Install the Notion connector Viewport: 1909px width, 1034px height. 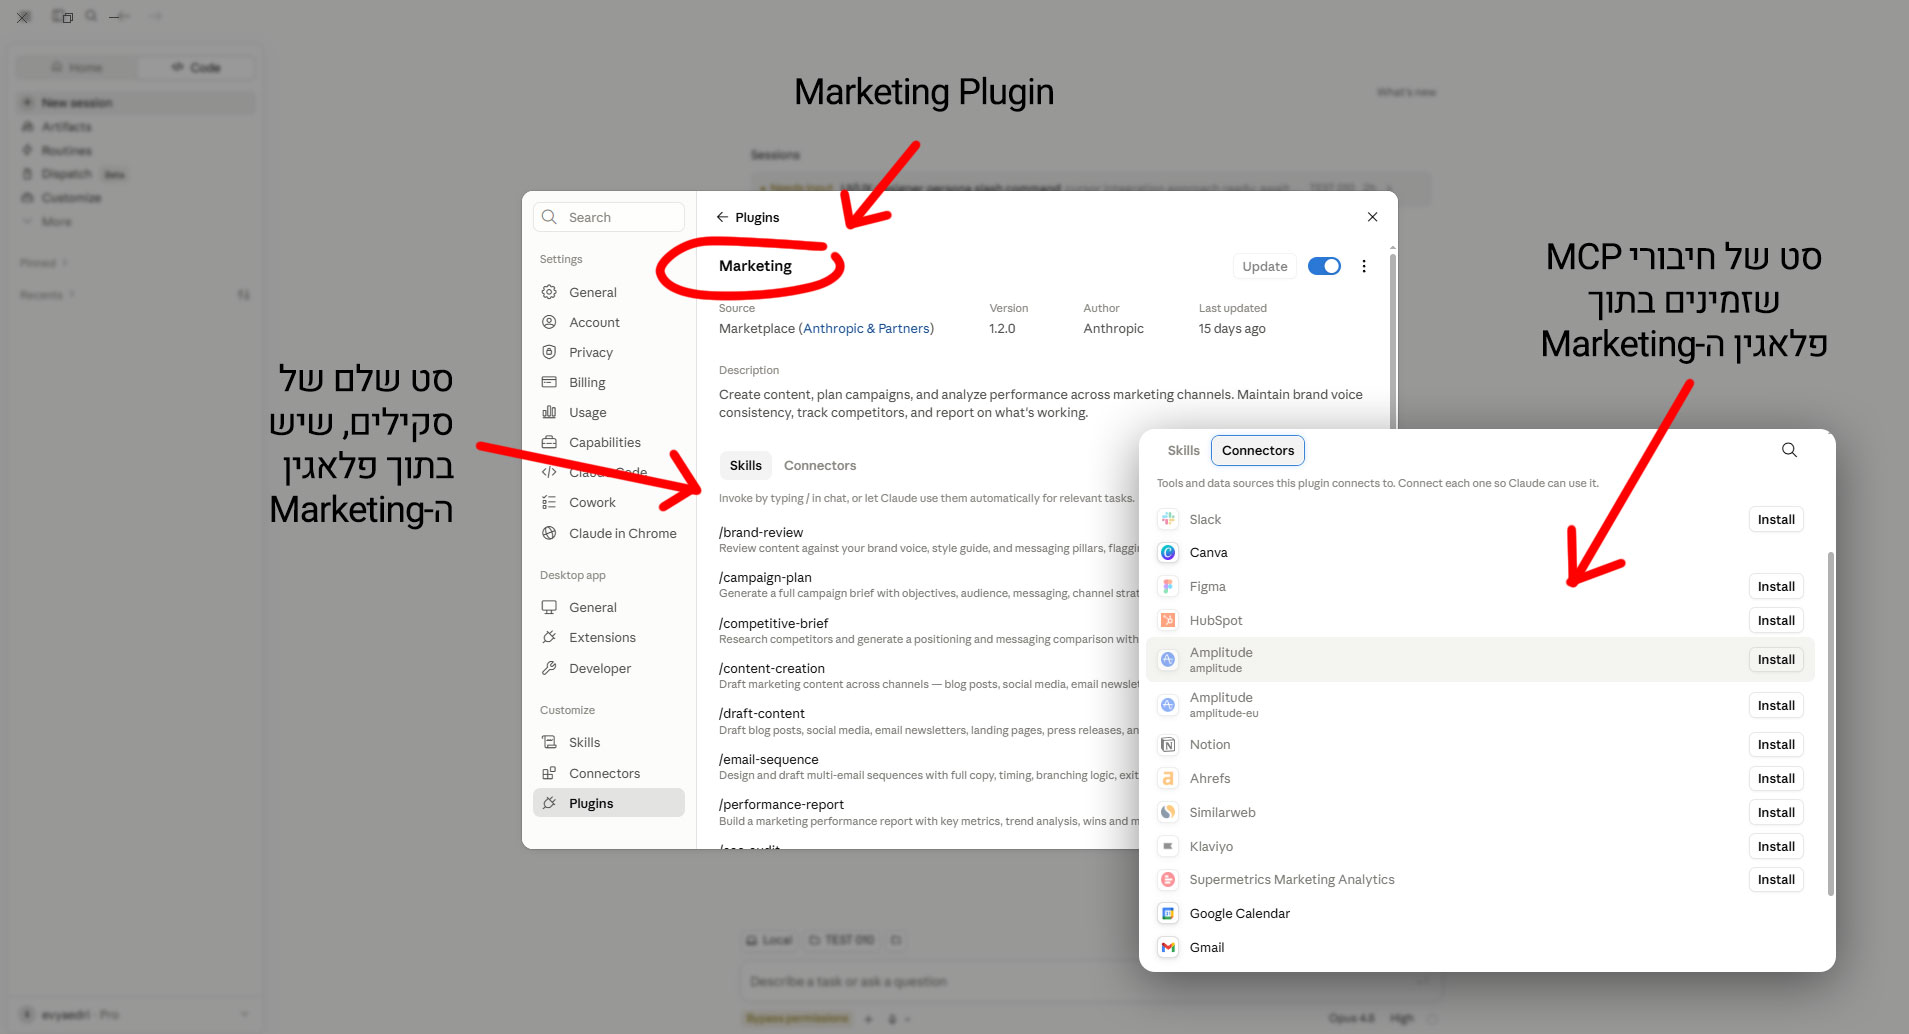pos(1776,744)
